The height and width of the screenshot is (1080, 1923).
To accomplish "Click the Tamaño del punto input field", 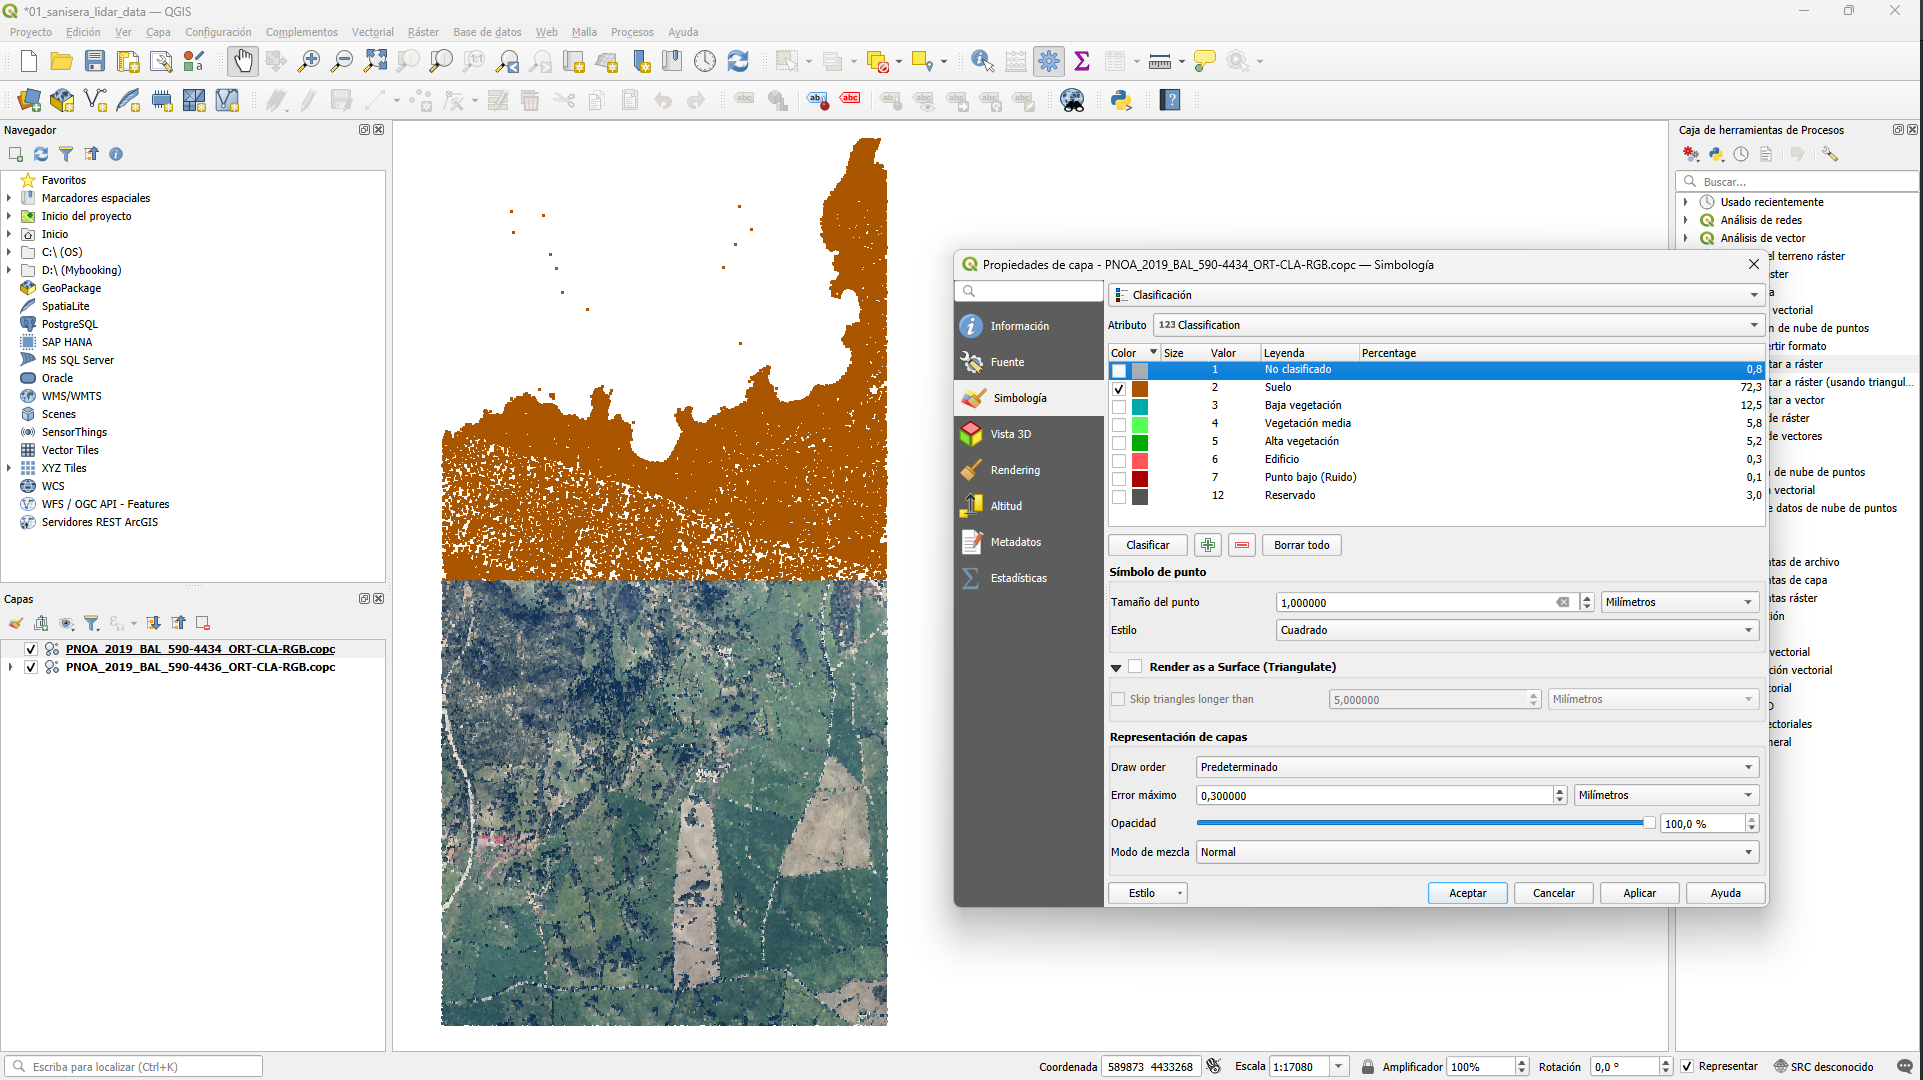I will click(1415, 602).
